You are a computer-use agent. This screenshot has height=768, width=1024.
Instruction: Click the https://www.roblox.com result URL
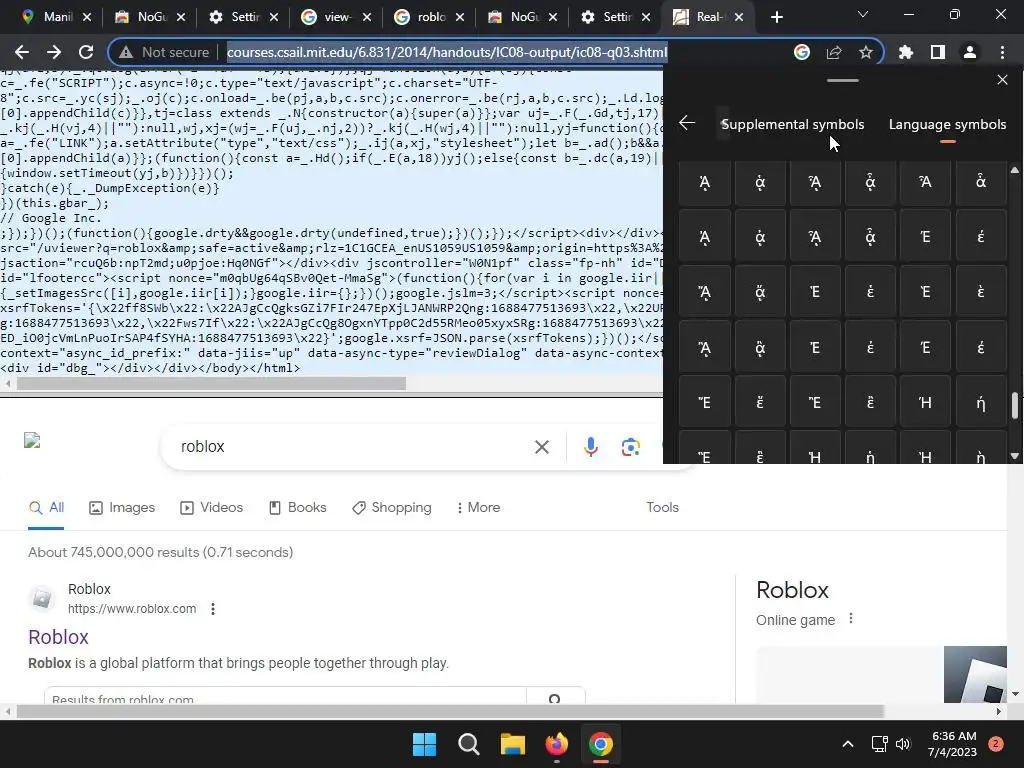click(132, 609)
